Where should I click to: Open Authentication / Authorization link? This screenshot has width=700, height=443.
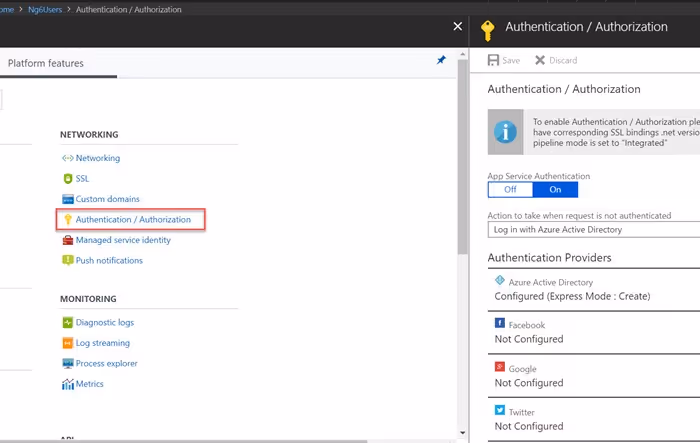pyautogui.click(x=133, y=220)
